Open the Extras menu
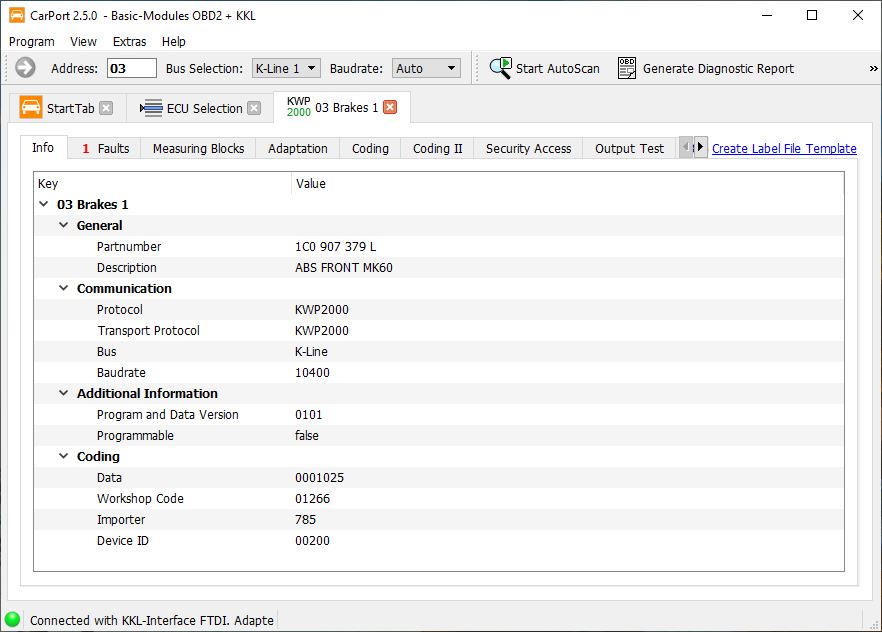882x632 pixels. tap(129, 42)
